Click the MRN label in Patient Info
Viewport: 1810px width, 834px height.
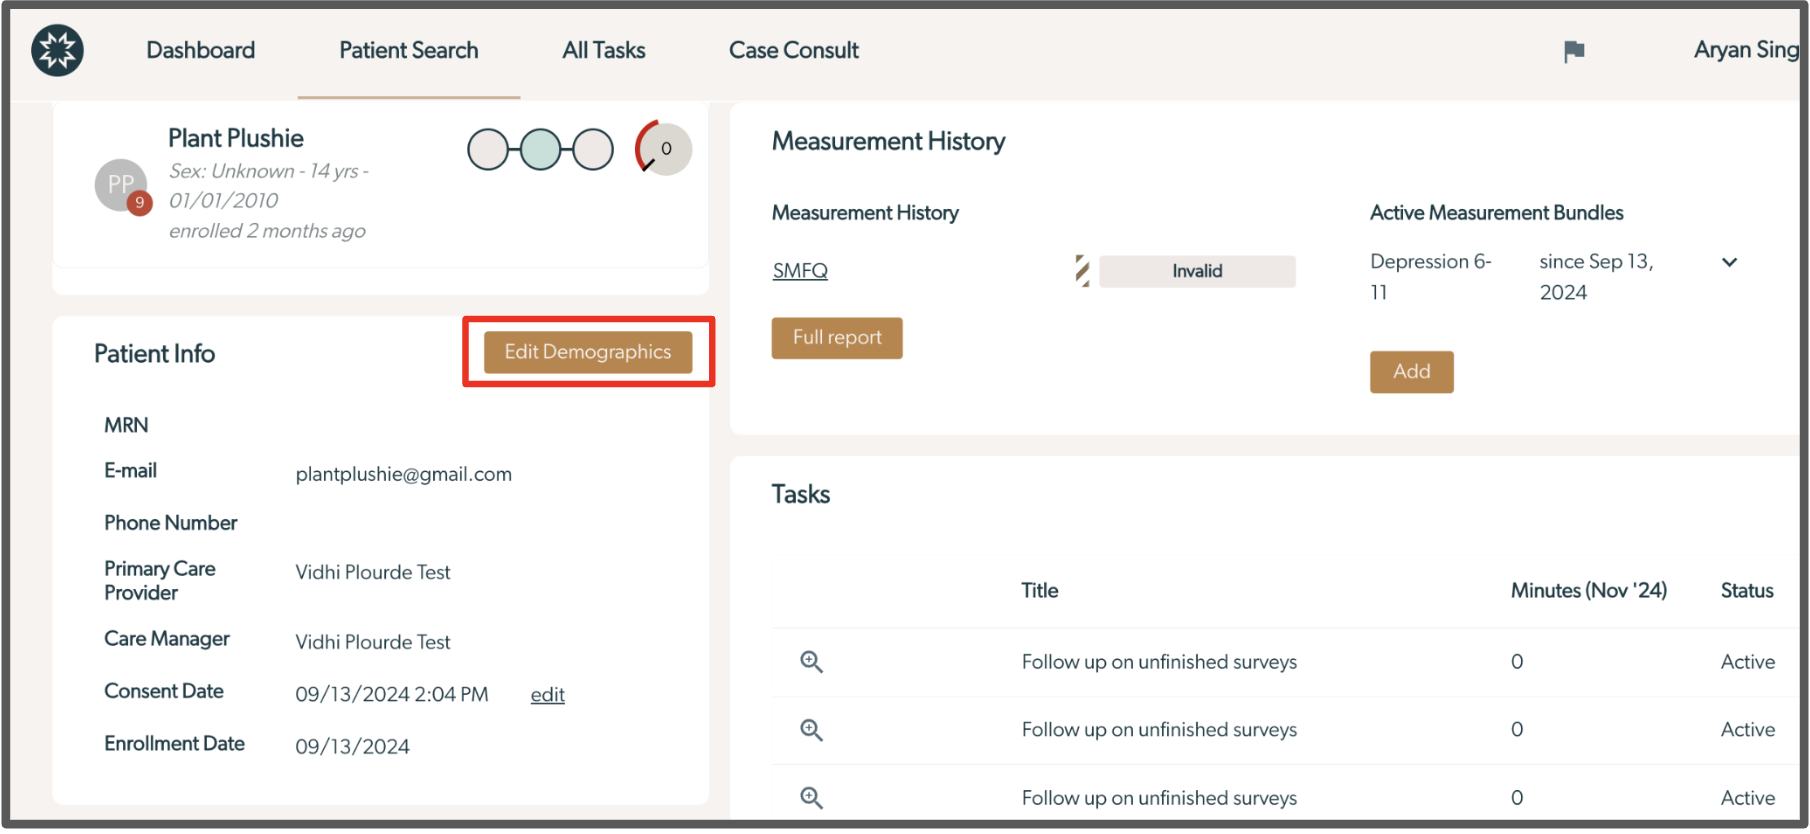(126, 426)
